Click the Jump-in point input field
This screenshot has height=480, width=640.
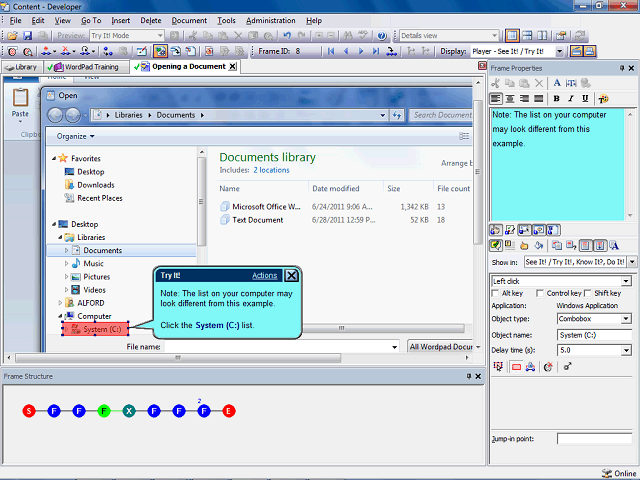tap(594, 439)
